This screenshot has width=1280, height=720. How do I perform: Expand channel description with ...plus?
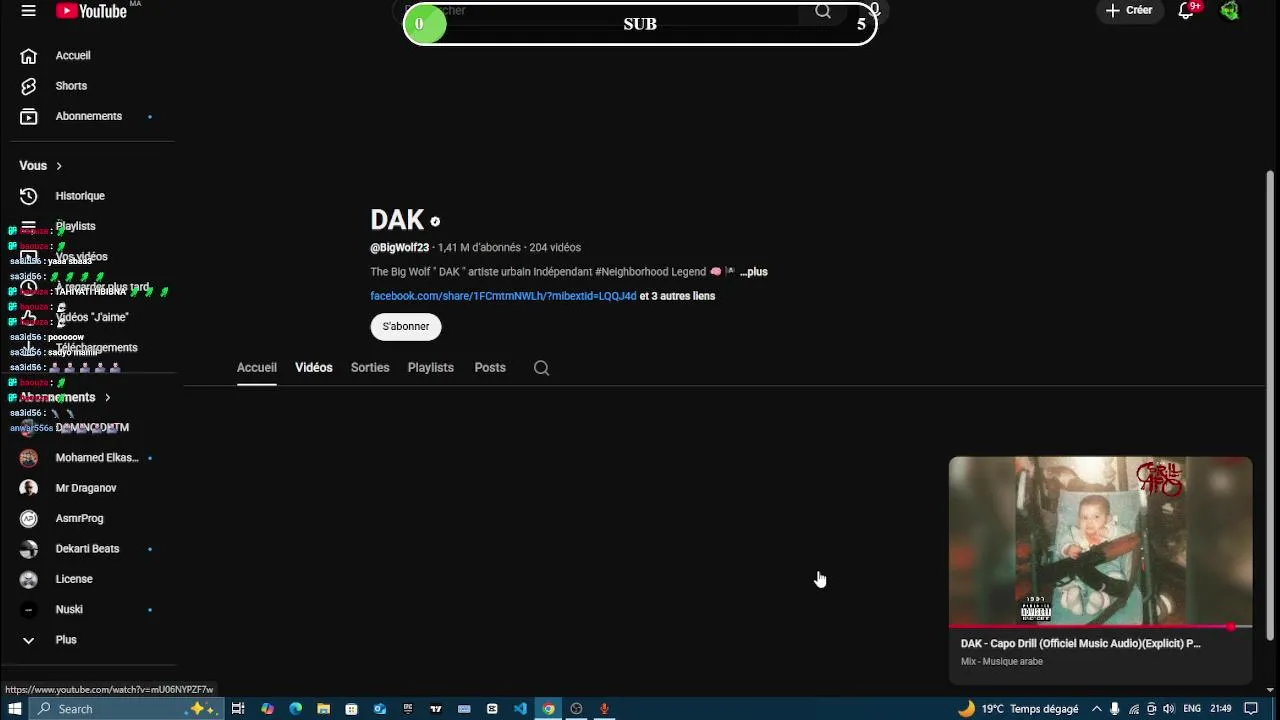click(754, 272)
